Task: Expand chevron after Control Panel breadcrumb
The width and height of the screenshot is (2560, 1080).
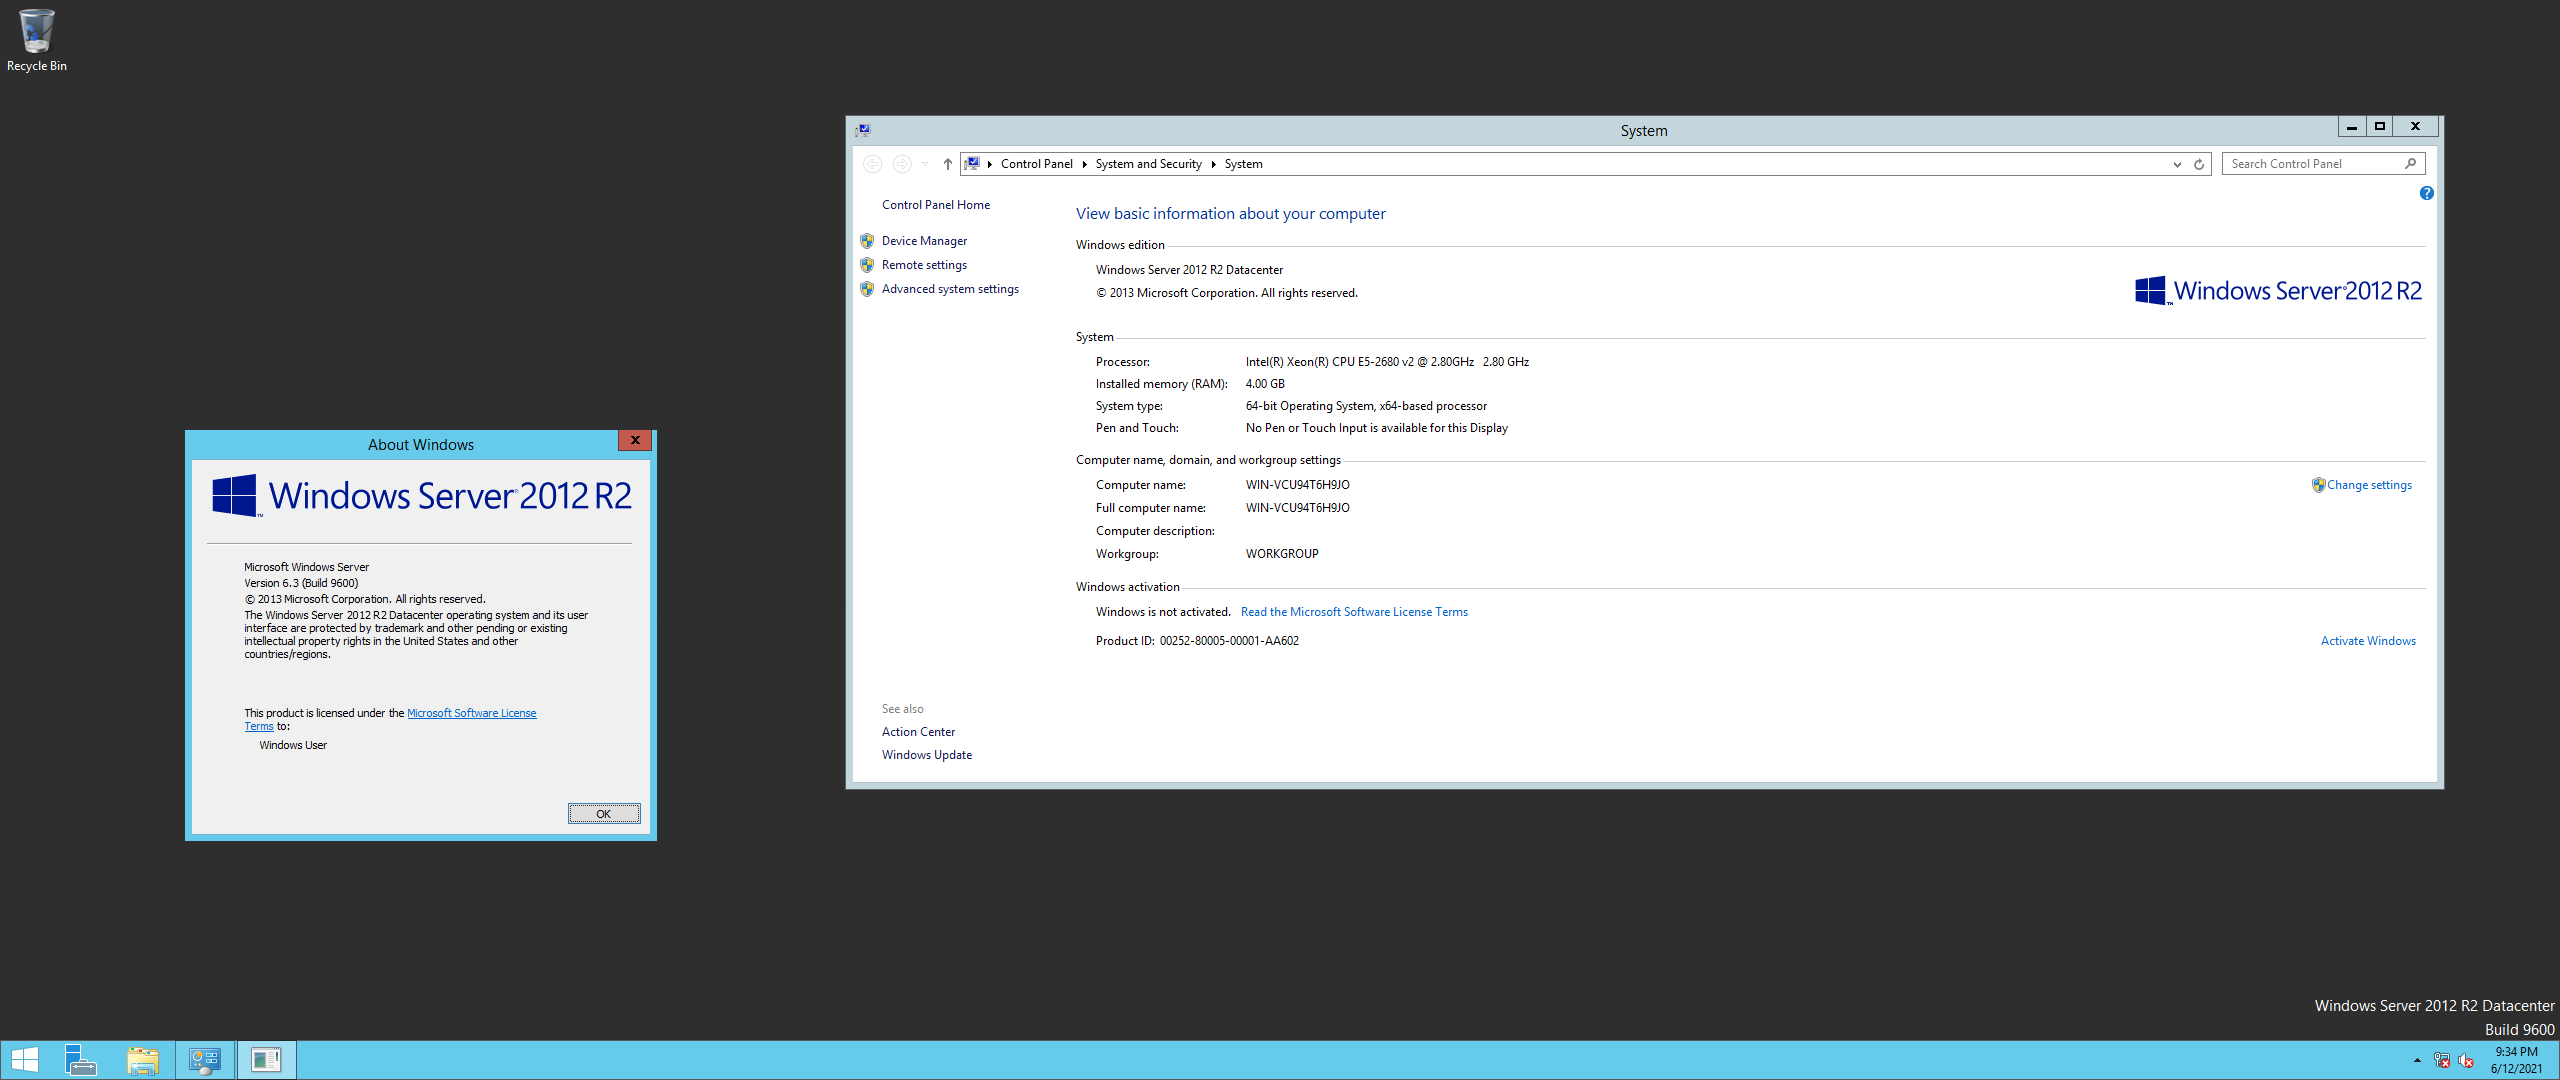Action: click(1084, 164)
